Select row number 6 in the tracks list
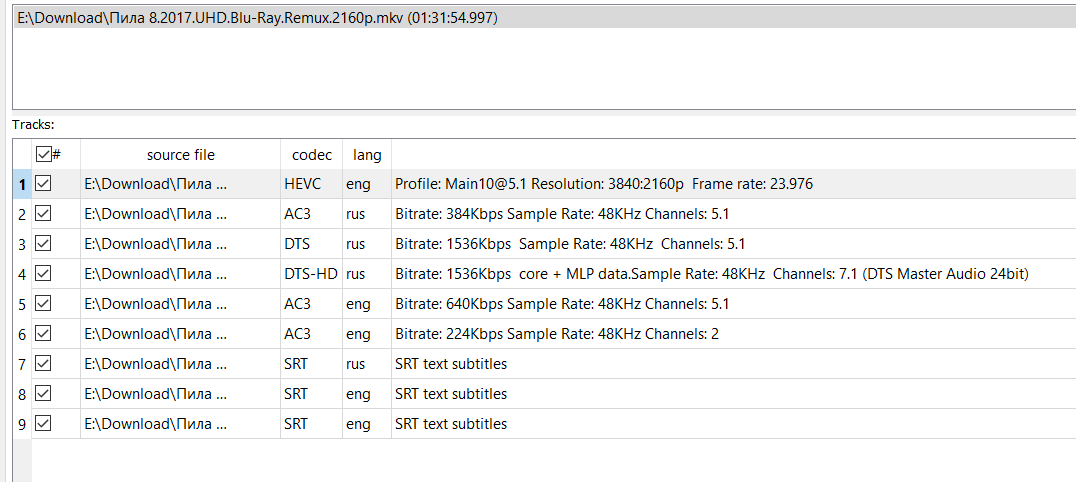Image resolution: width=1076 pixels, height=482 pixels. (21, 334)
